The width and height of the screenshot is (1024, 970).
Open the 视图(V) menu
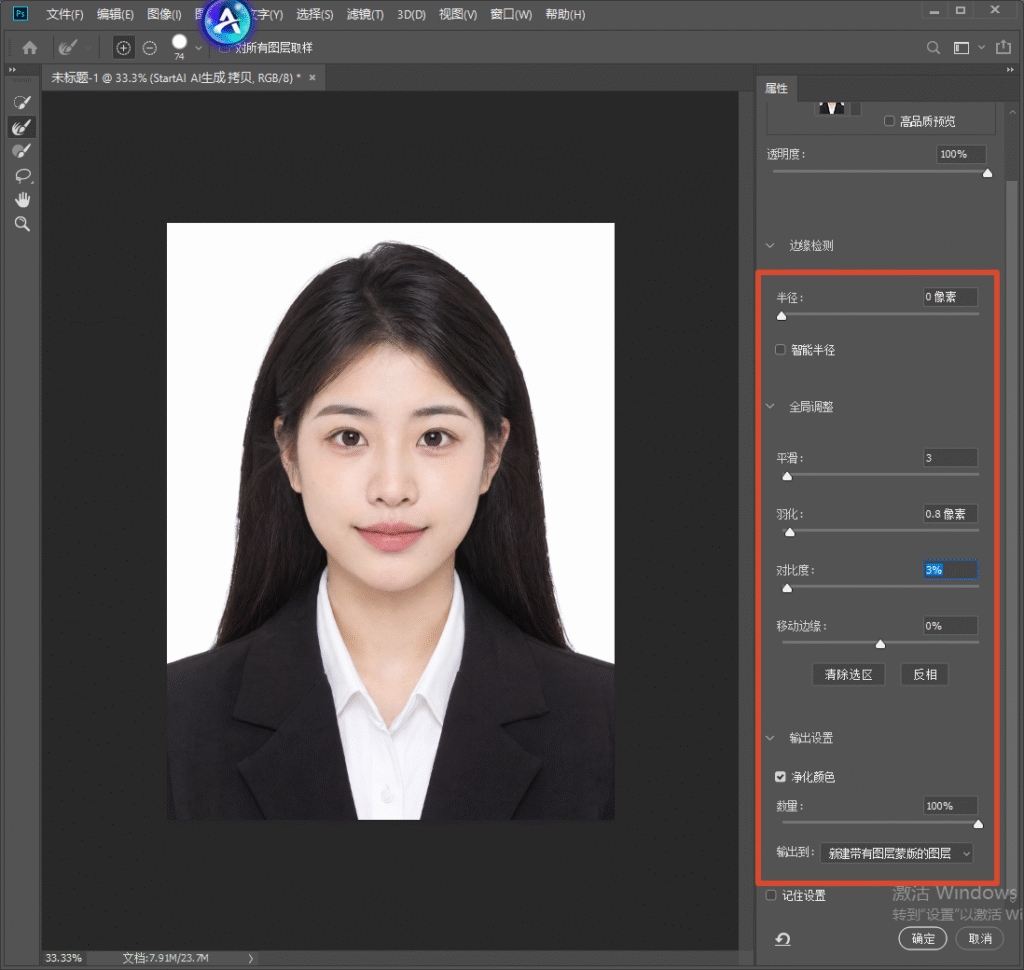(458, 14)
